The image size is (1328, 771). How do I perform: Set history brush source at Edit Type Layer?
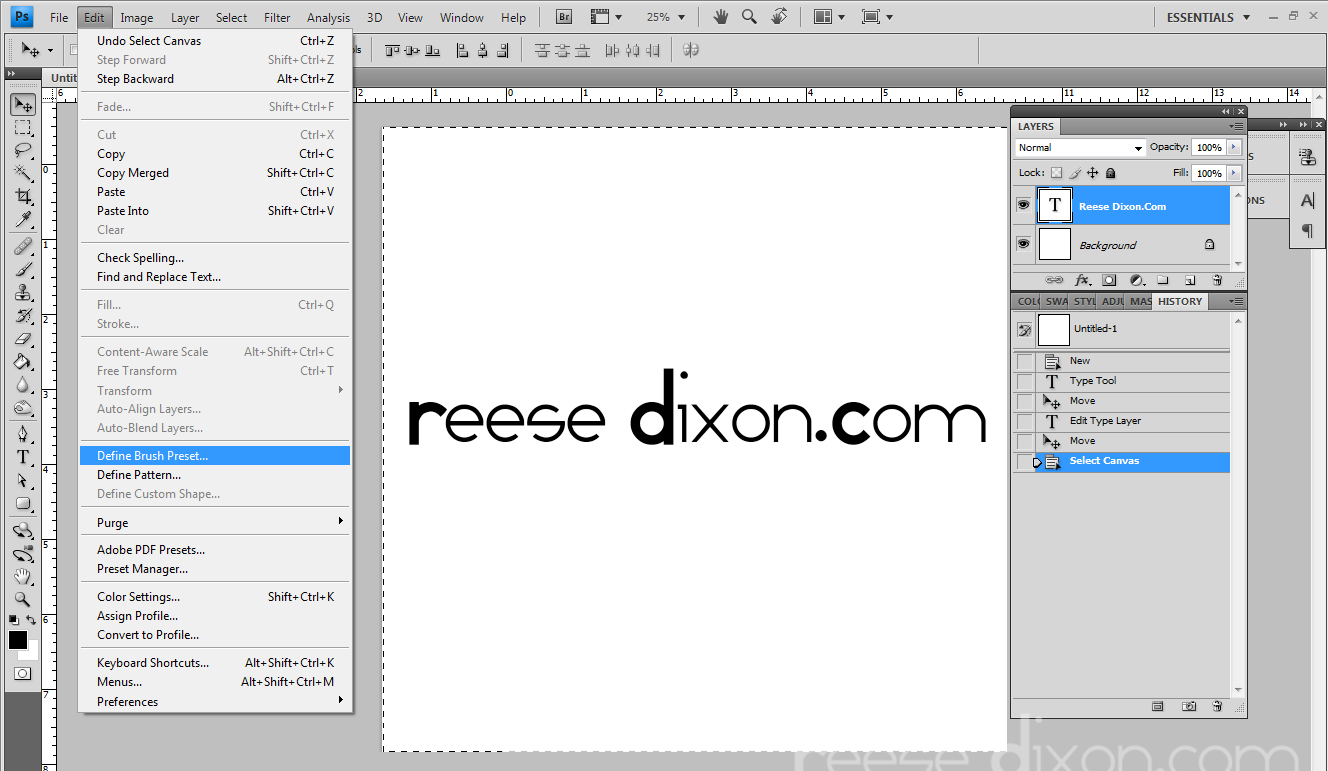pyautogui.click(x=1025, y=421)
